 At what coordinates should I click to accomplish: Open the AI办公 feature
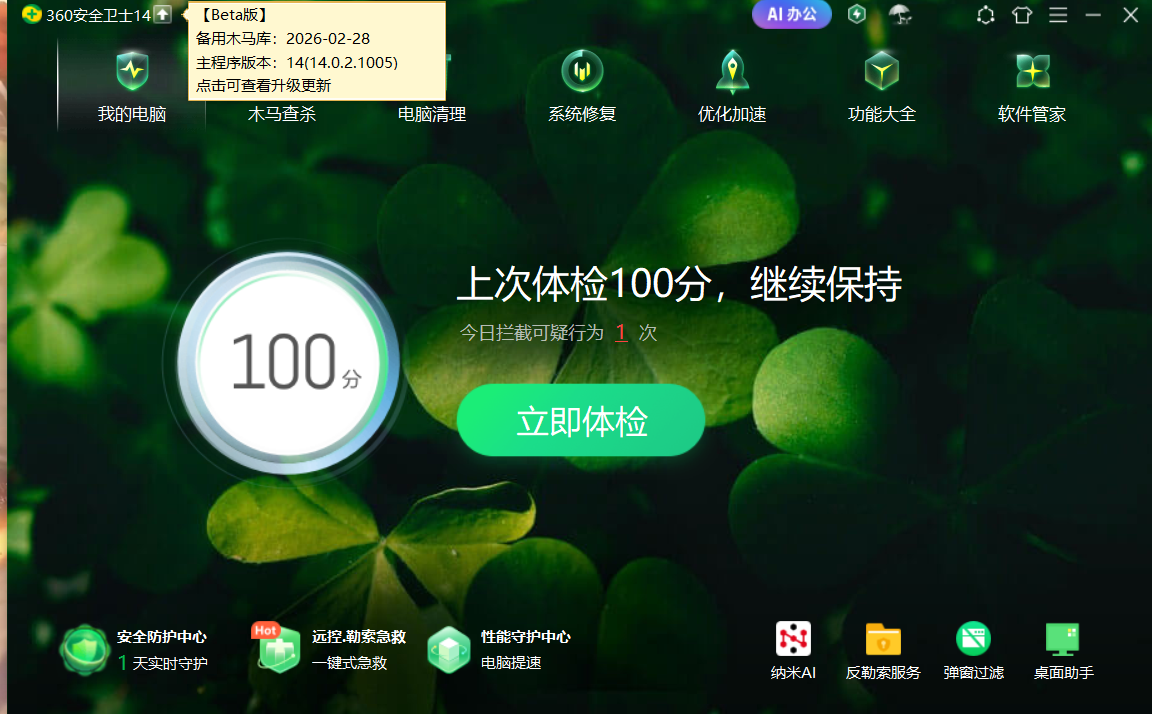pyautogui.click(x=791, y=15)
